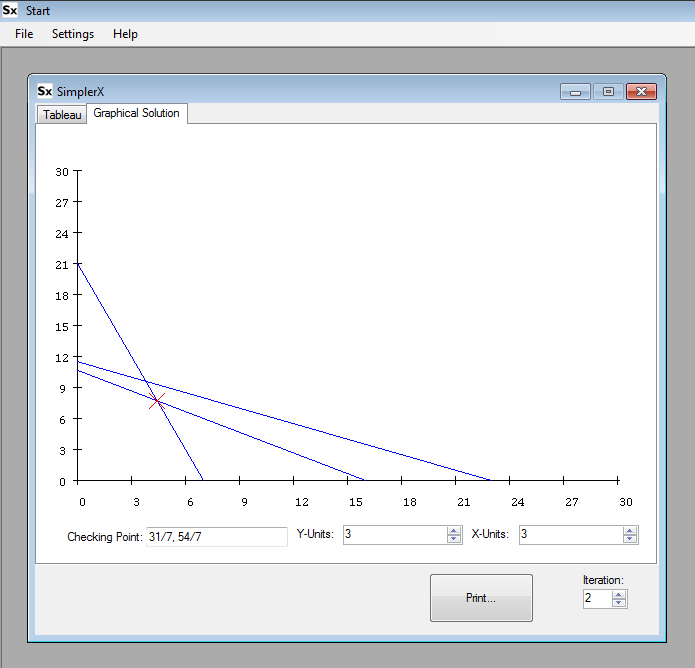Decrease Iteration with the down arrow

pyautogui.click(x=619, y=603)
